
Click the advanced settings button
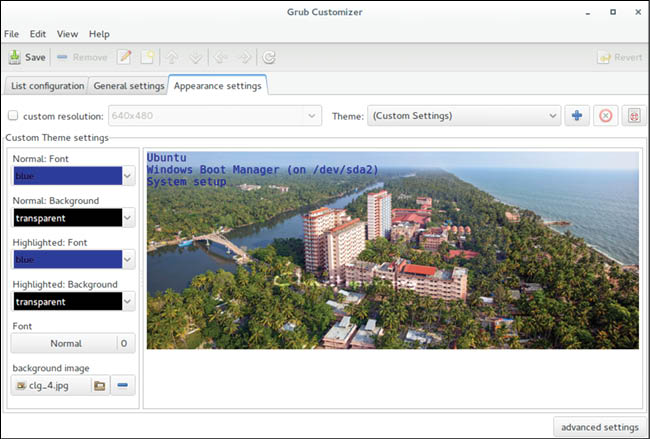(599, 427)
